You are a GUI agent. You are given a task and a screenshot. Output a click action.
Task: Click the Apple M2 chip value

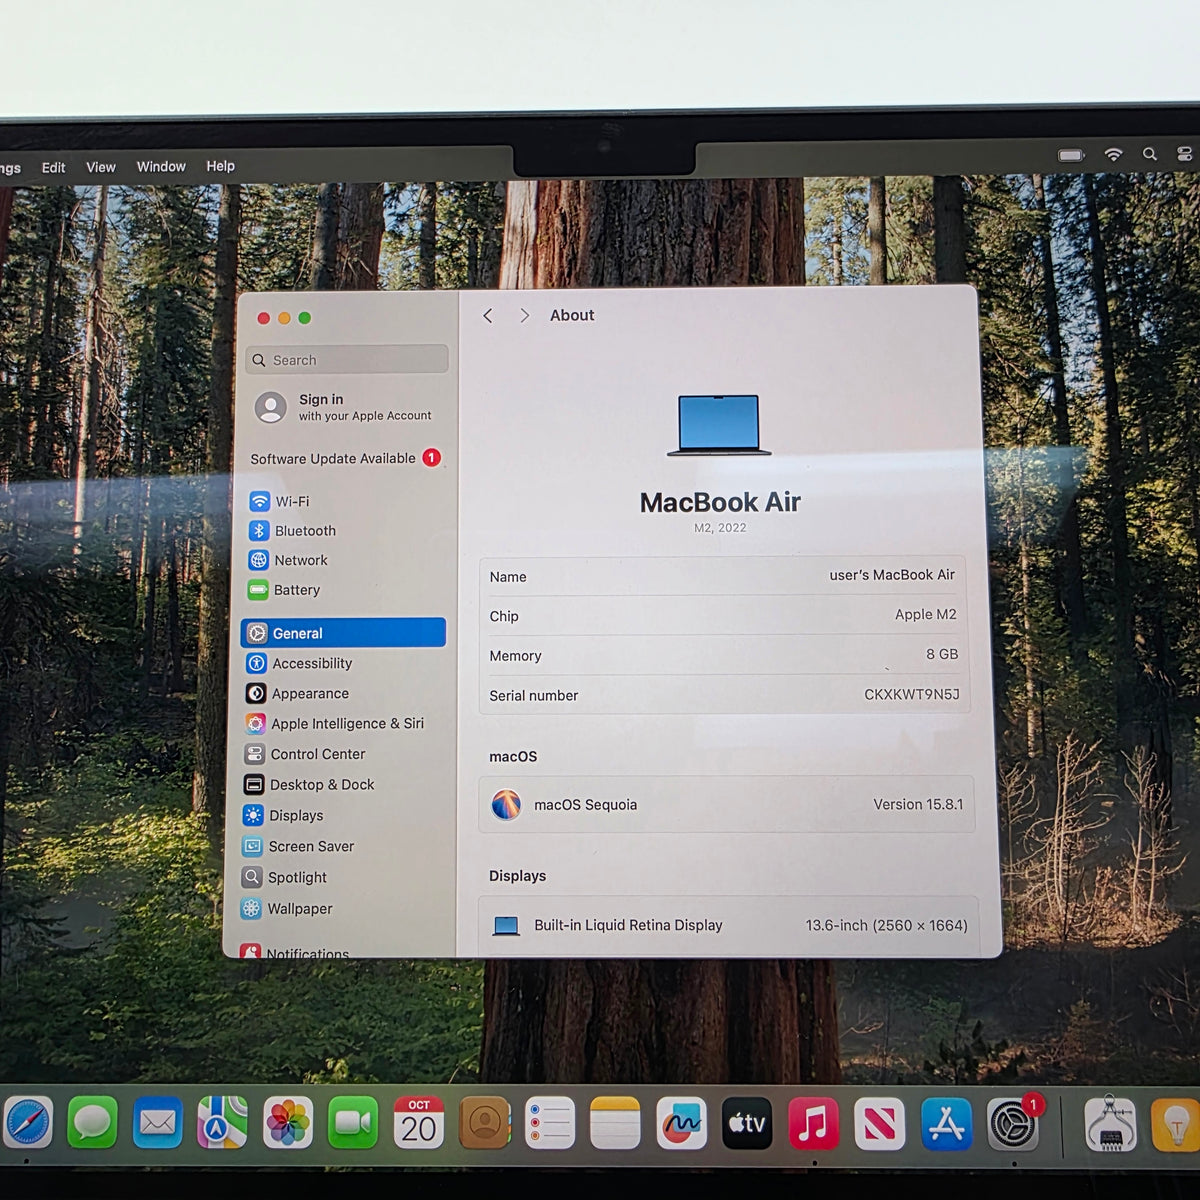click(926, 615)
